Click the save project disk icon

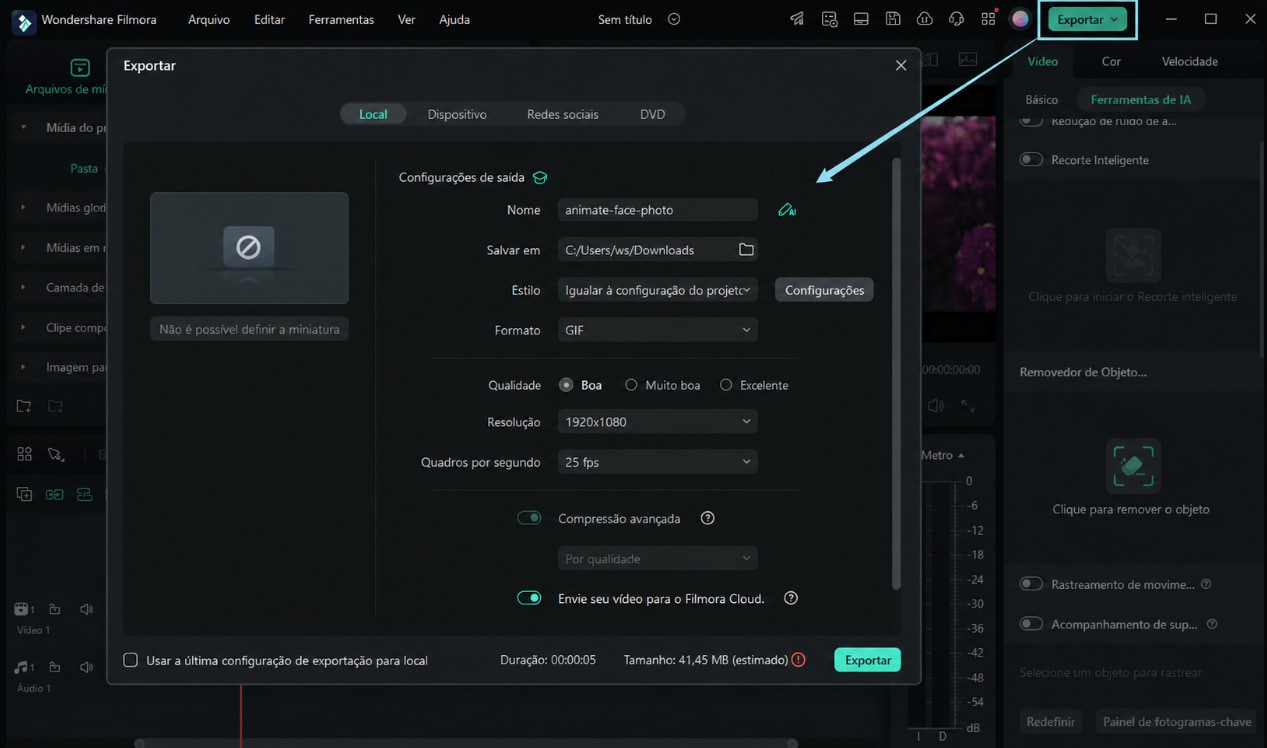click(893, 19)
